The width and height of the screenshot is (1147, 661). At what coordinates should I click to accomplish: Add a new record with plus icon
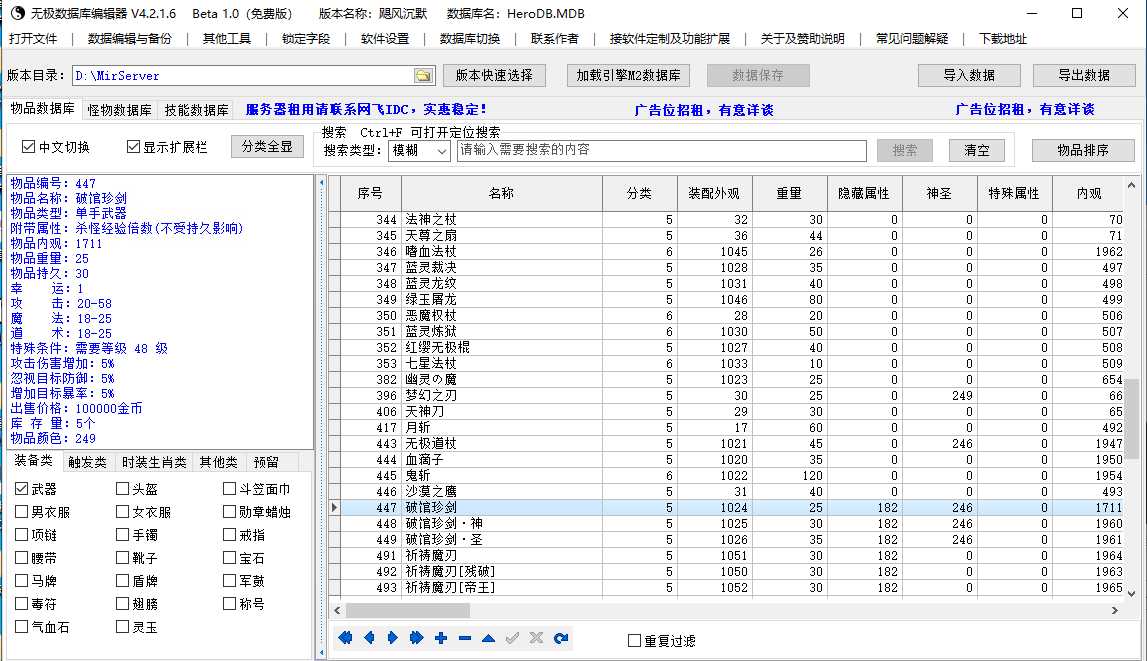tap(441, 638)
